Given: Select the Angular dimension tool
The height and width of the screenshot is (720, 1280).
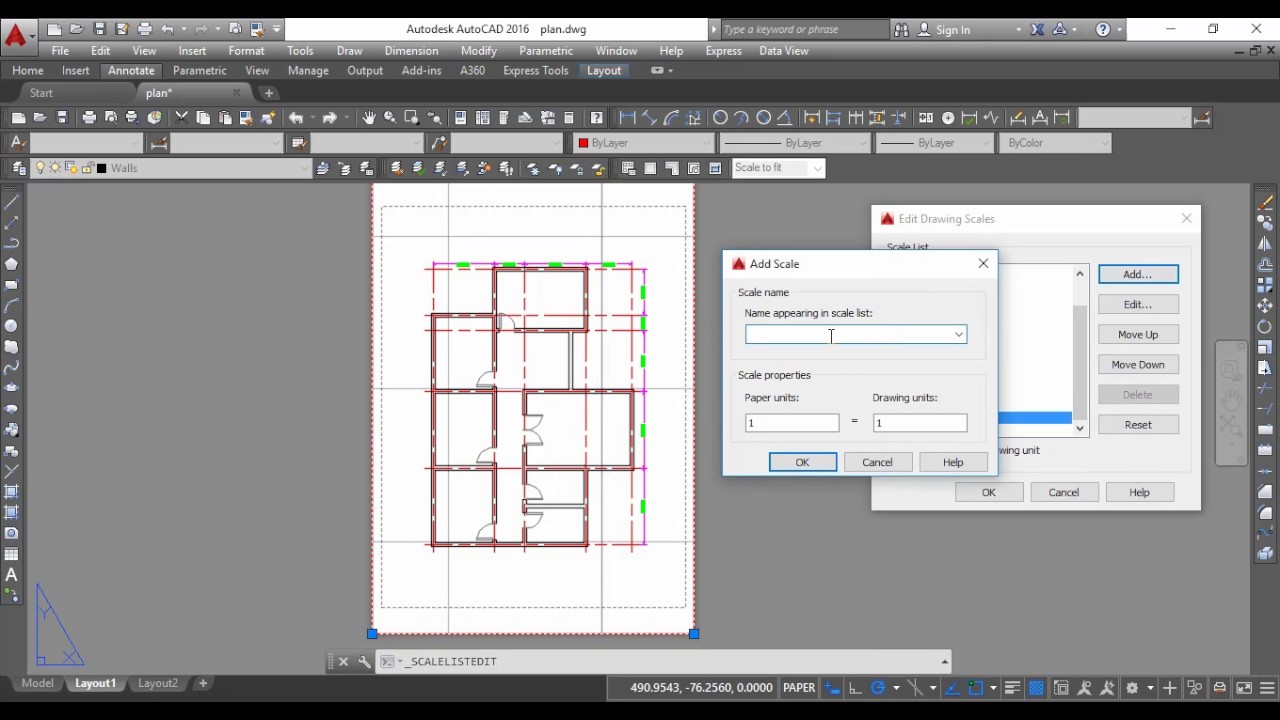Looking at the screenshot, I should click(785, 117).
